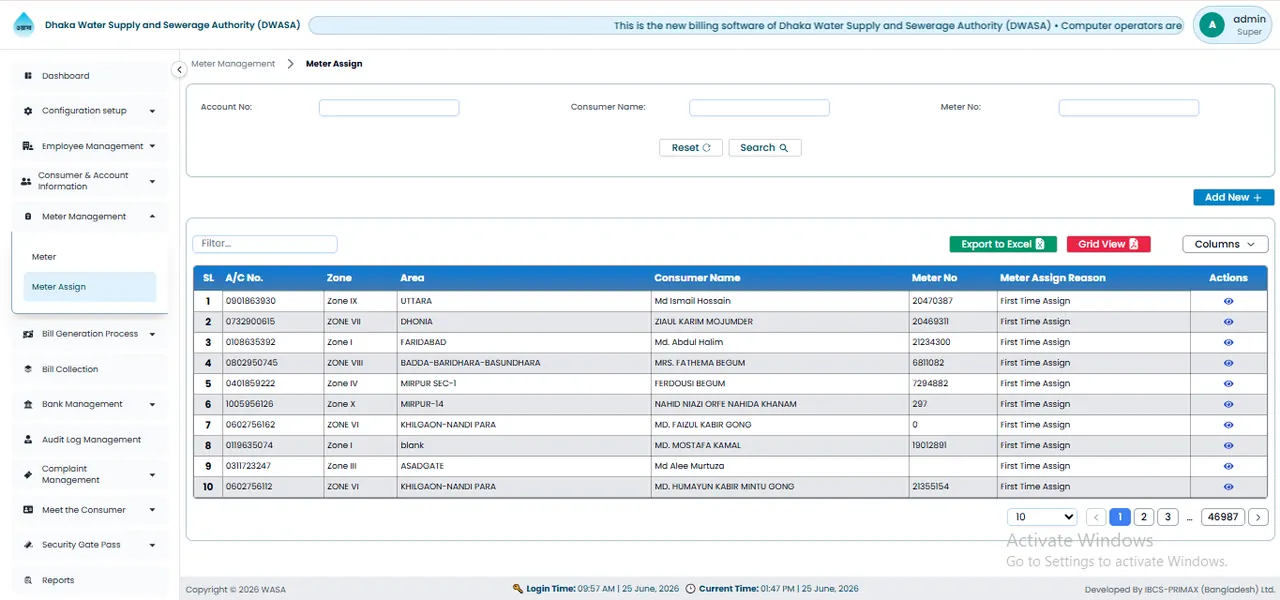Image resolution: width=1280 pixels, height=600 pixels.
Task: Go to page 2
Action: (x=1144, y=517)
